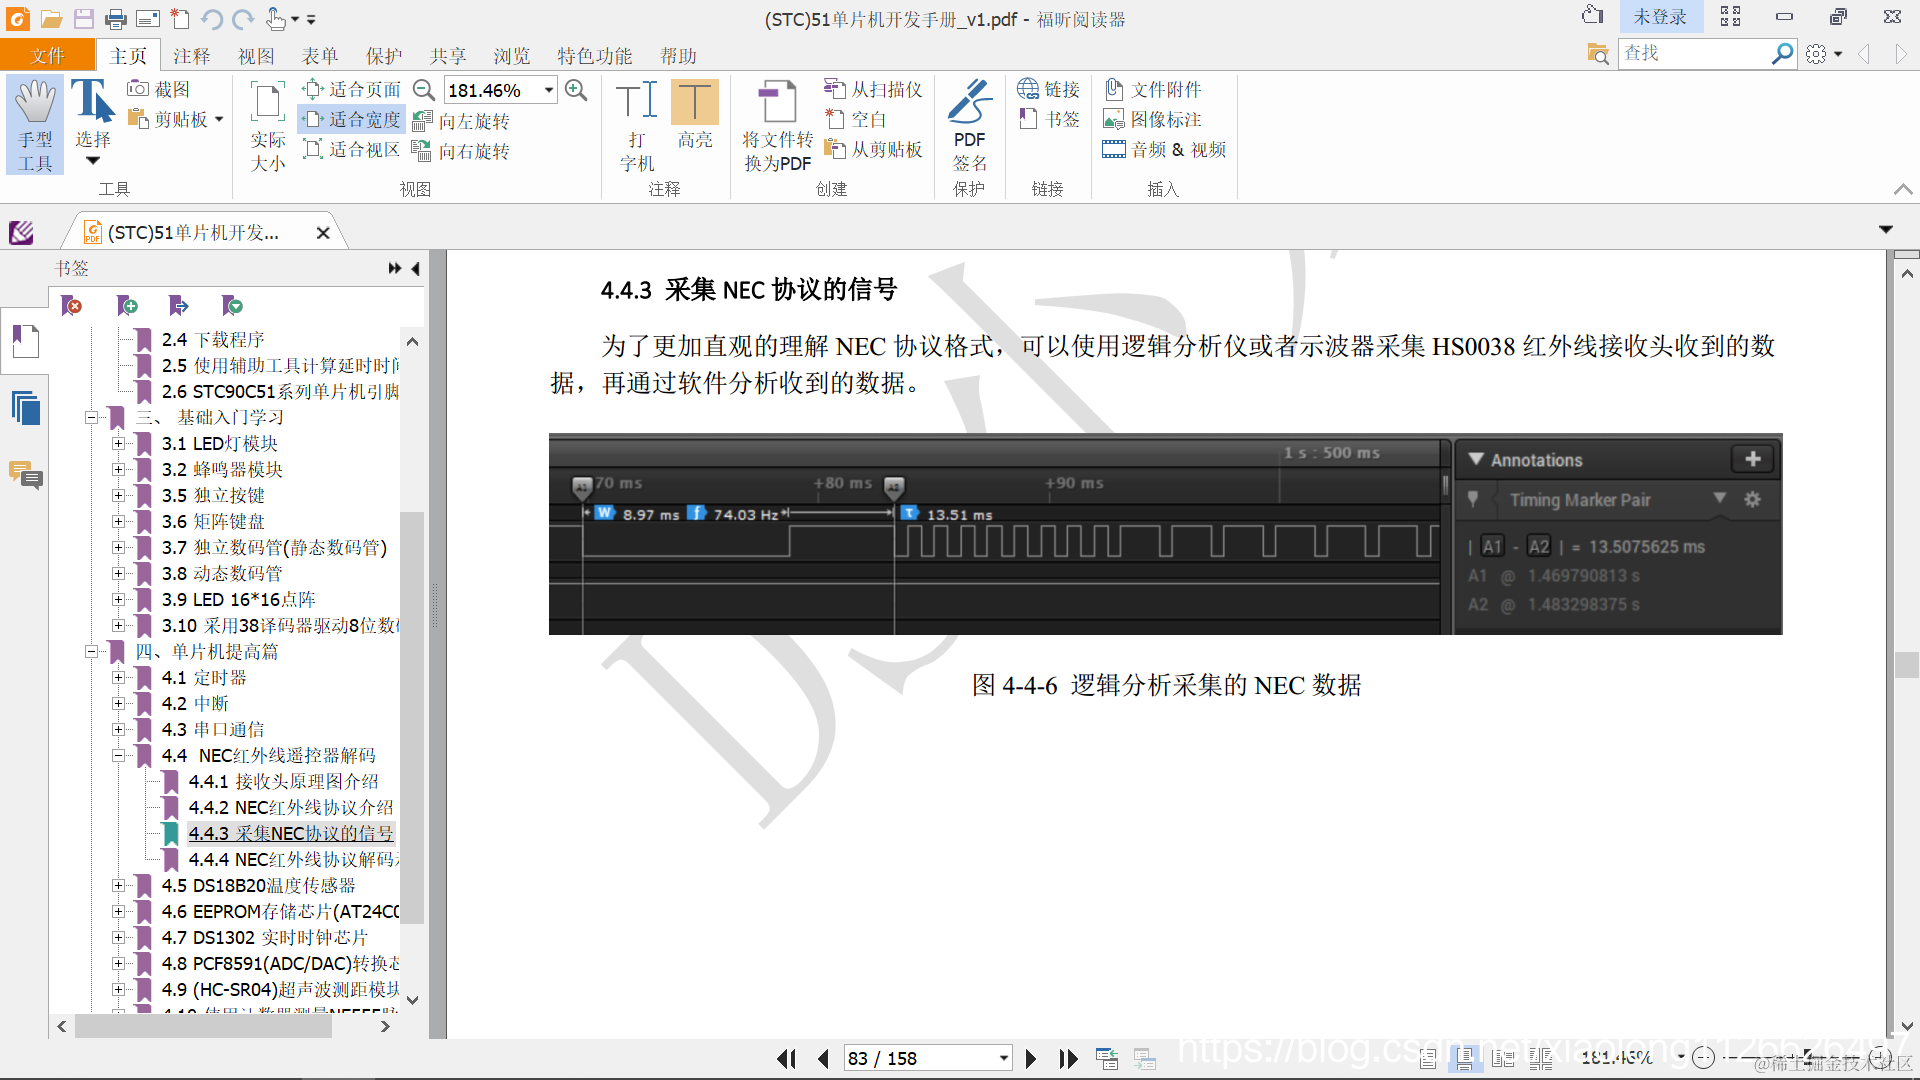Toggle Fit Page (适合页面) view mode
The width and height of the screenshot is (1920, 1080).
click(353, 90)
